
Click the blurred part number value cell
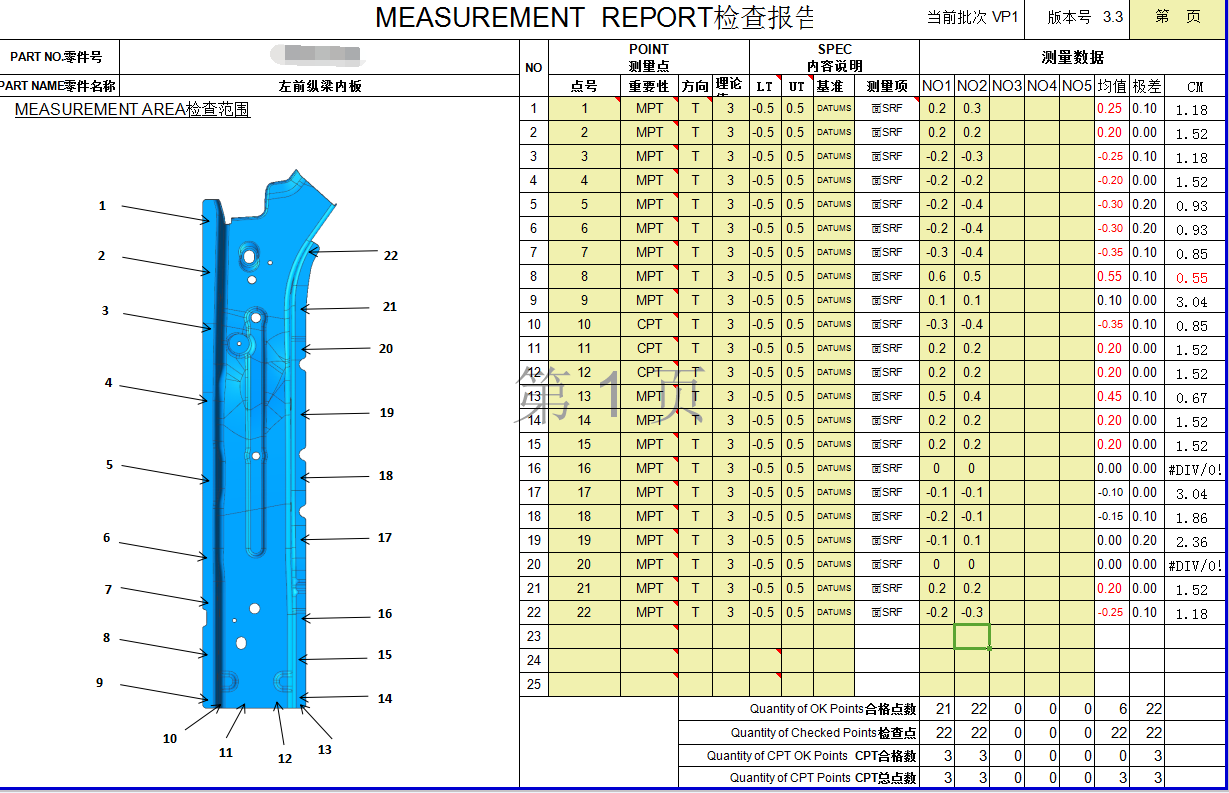point(320,56)
